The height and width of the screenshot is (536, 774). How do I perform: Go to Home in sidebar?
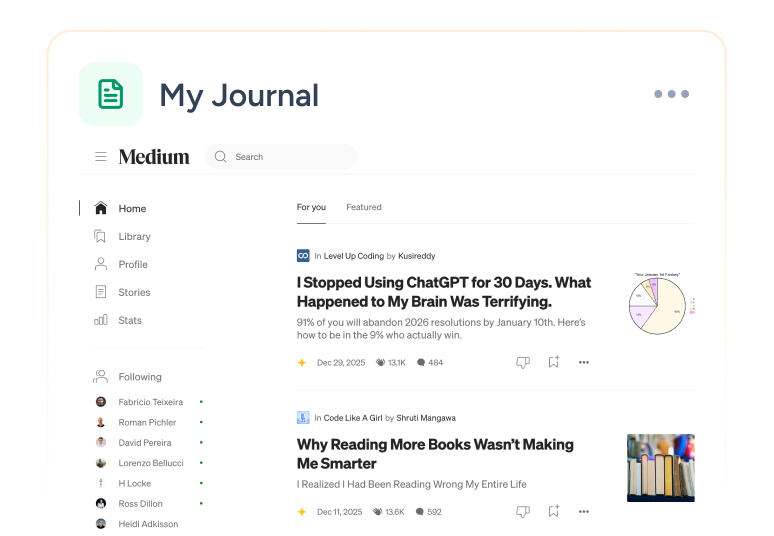coord(132,208)
